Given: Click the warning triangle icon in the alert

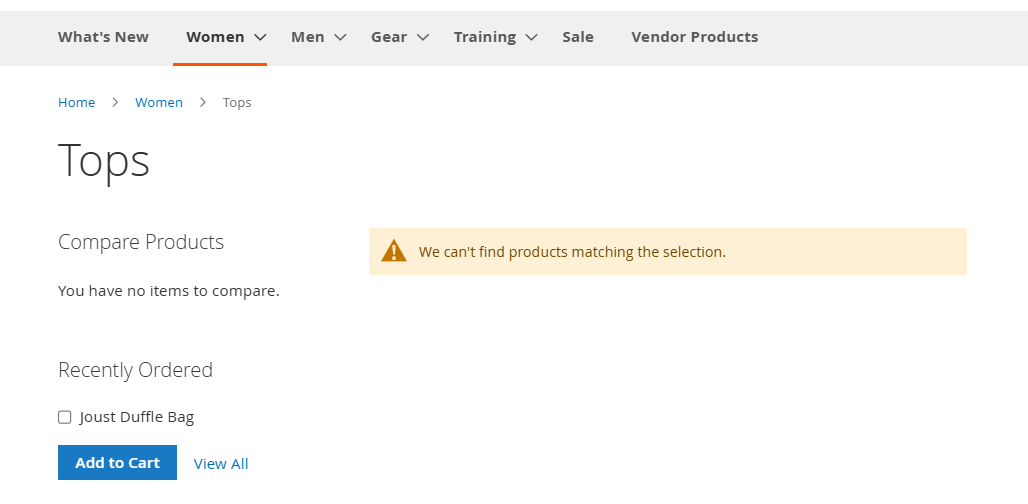Looking at the screenshot, I should click(393, 251).
